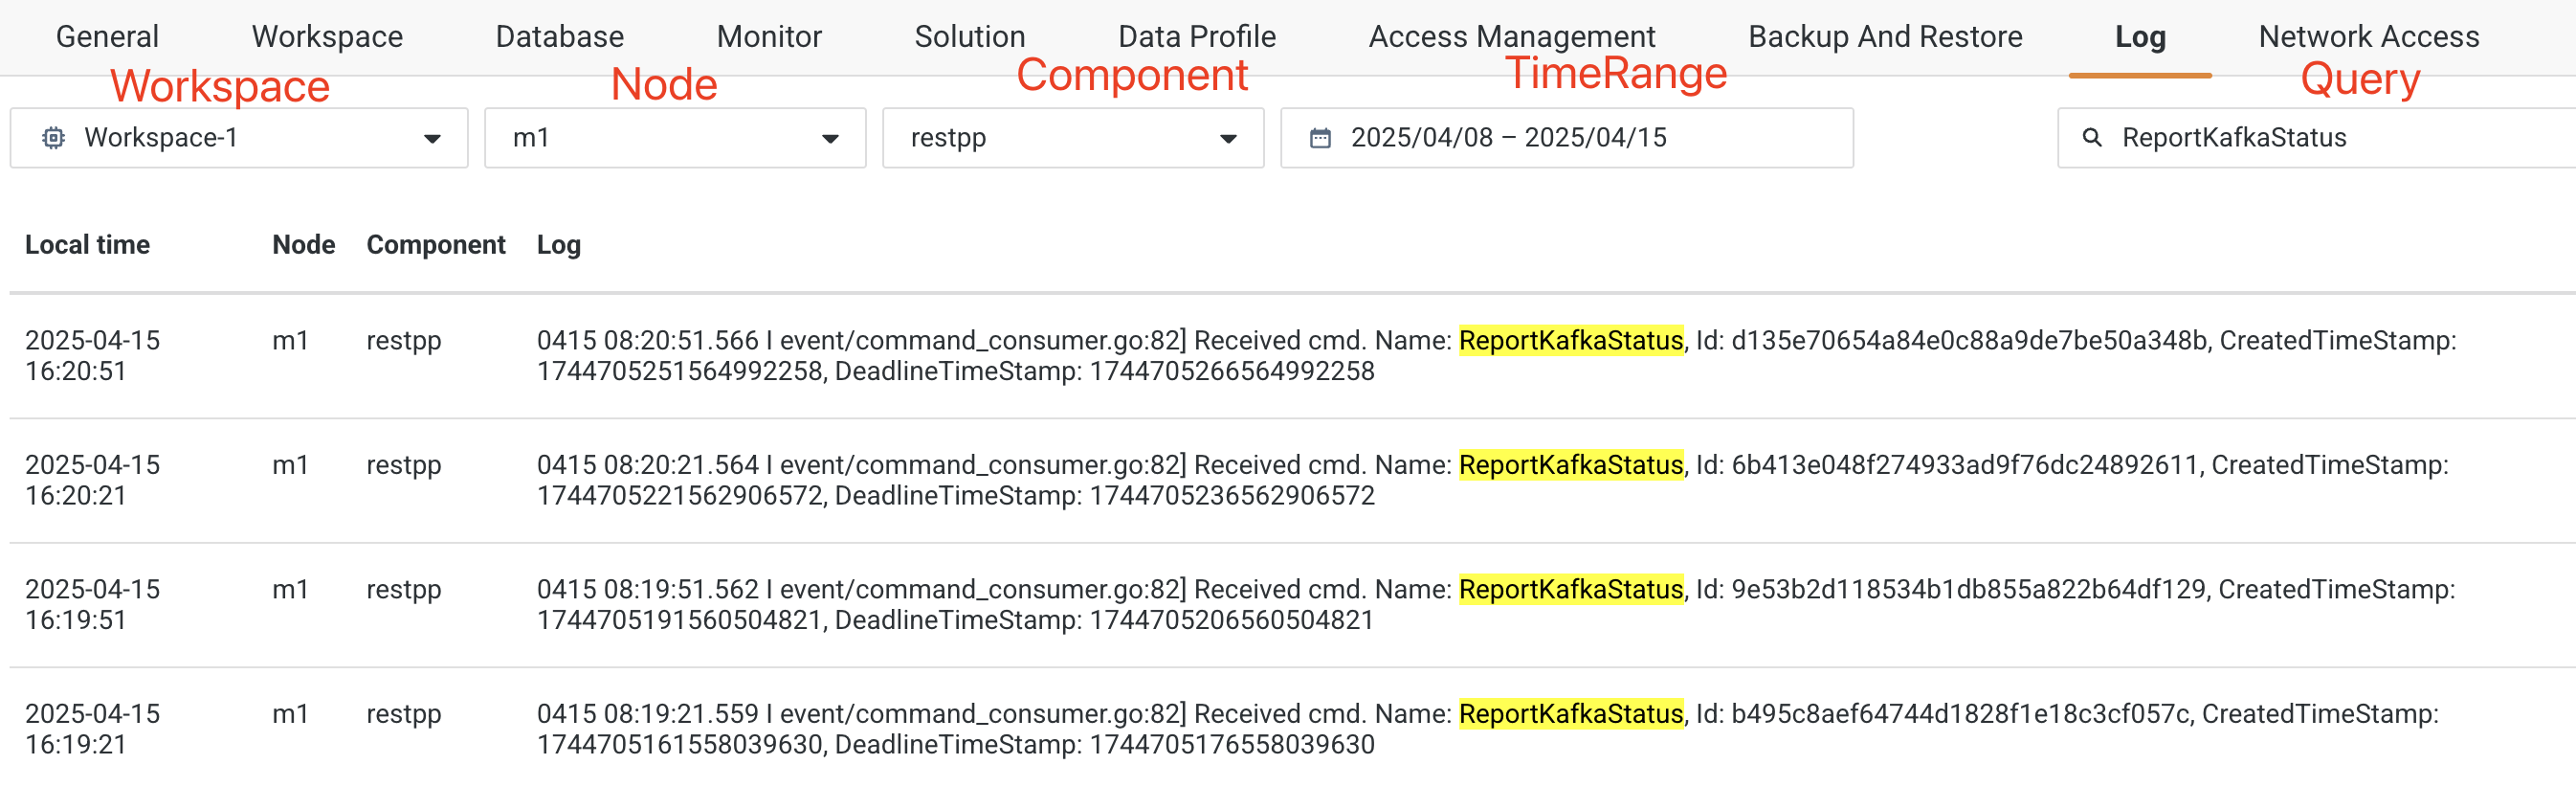Viewport: 2576px width, 787px height.
Task: Switch to the Monitor tab
Action: (768, 37)
